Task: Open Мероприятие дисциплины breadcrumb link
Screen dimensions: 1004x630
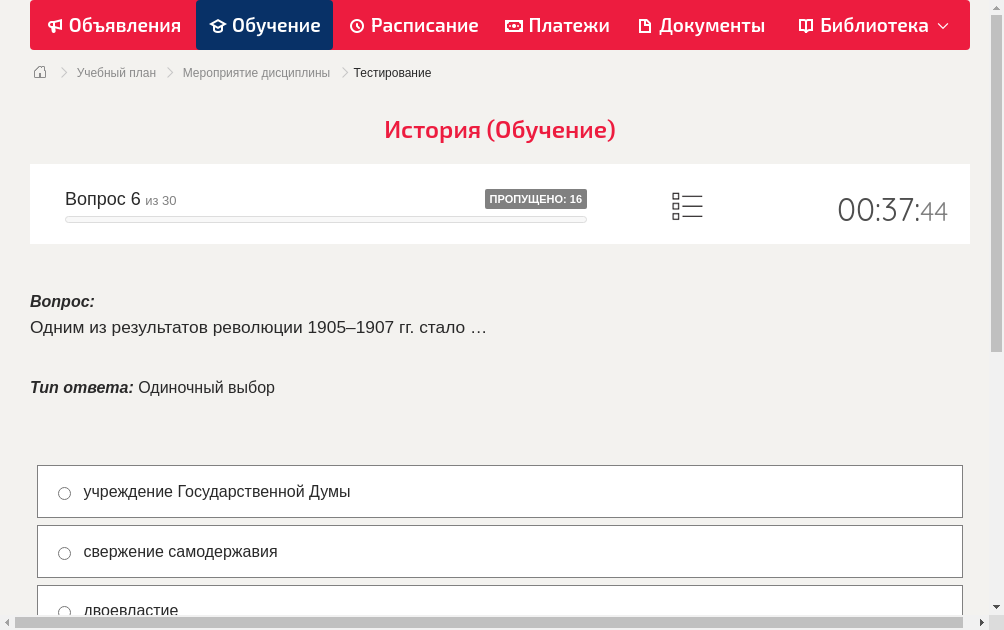Action: pyautogui.click(x=256, y=73)
